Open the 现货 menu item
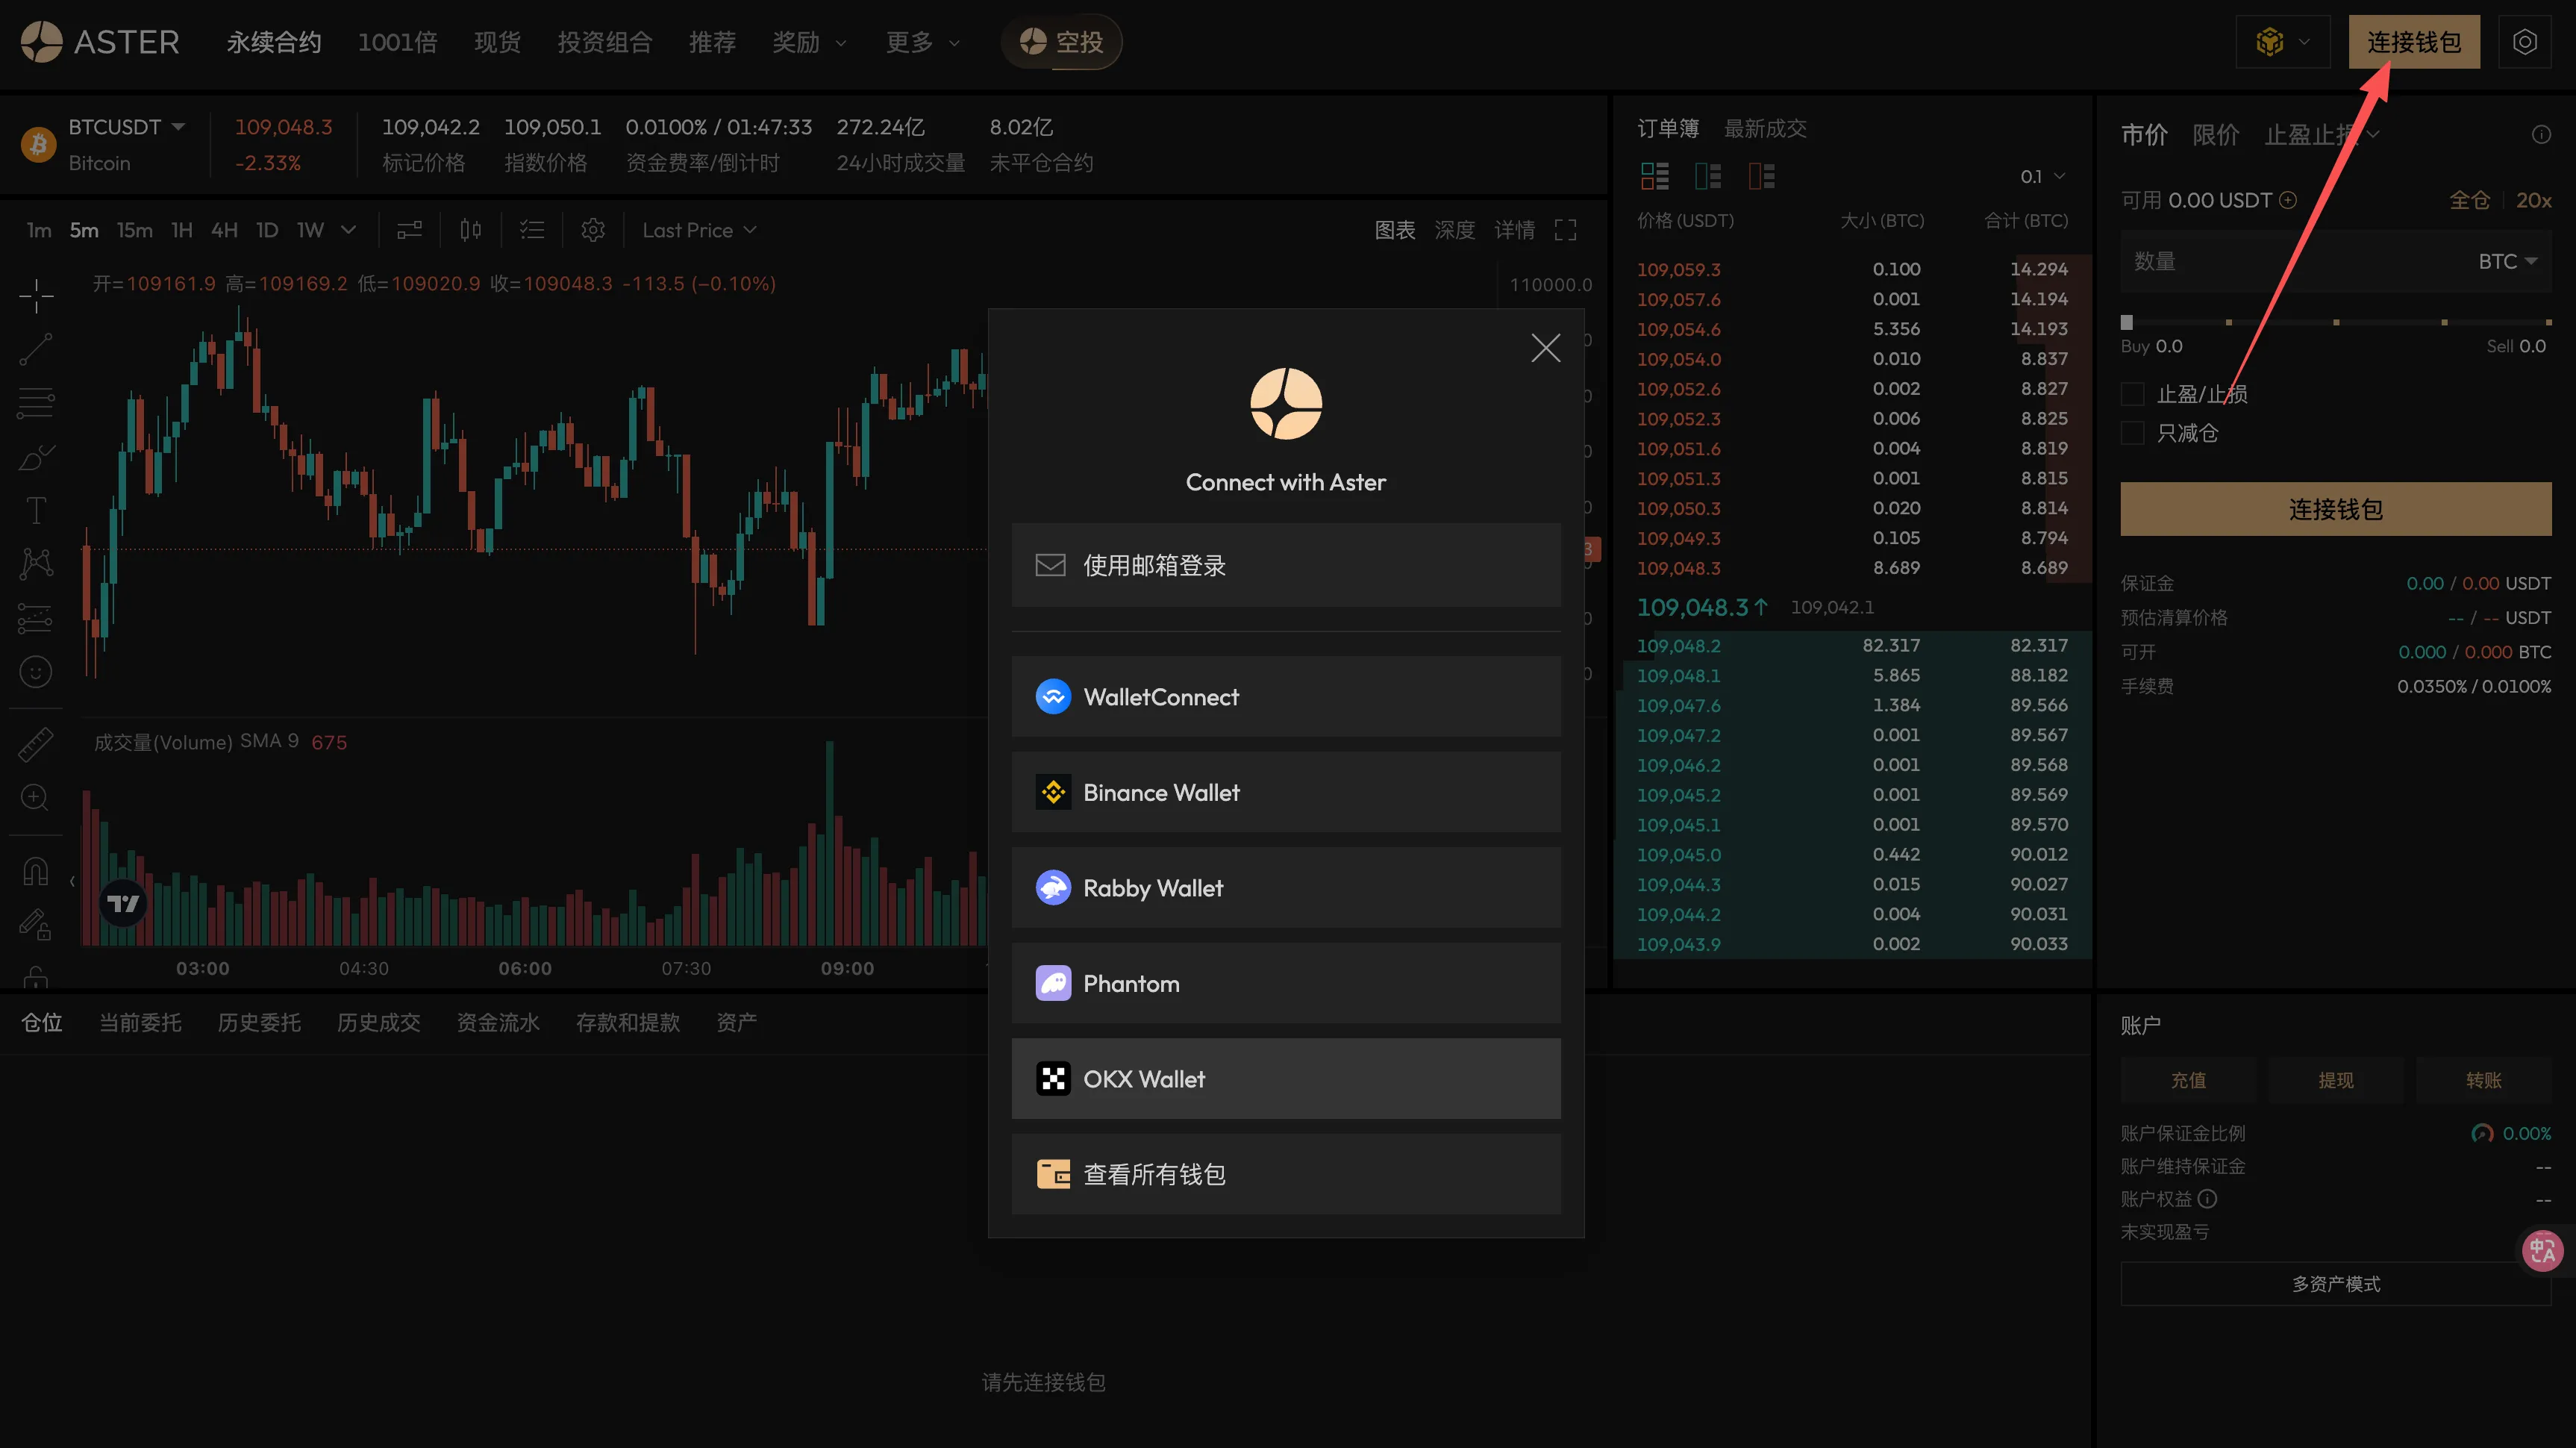The width and height of the screenshot is (2576, 1448). coord(497,42)
